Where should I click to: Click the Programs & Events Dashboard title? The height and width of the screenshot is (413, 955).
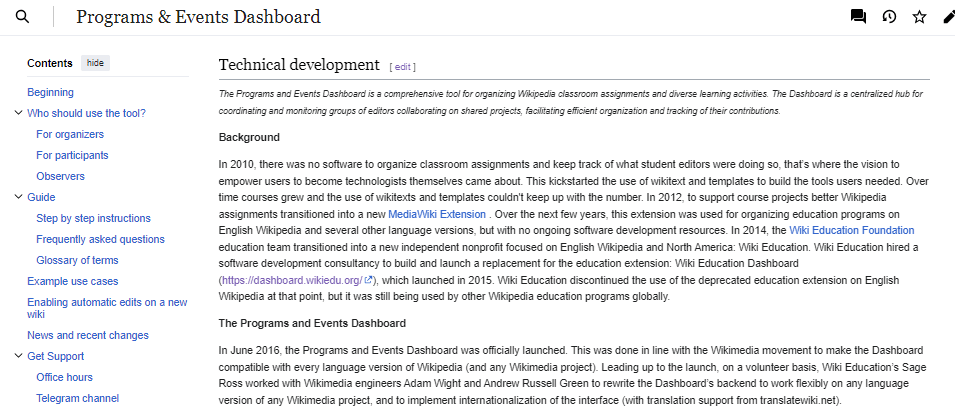[198, 16]
